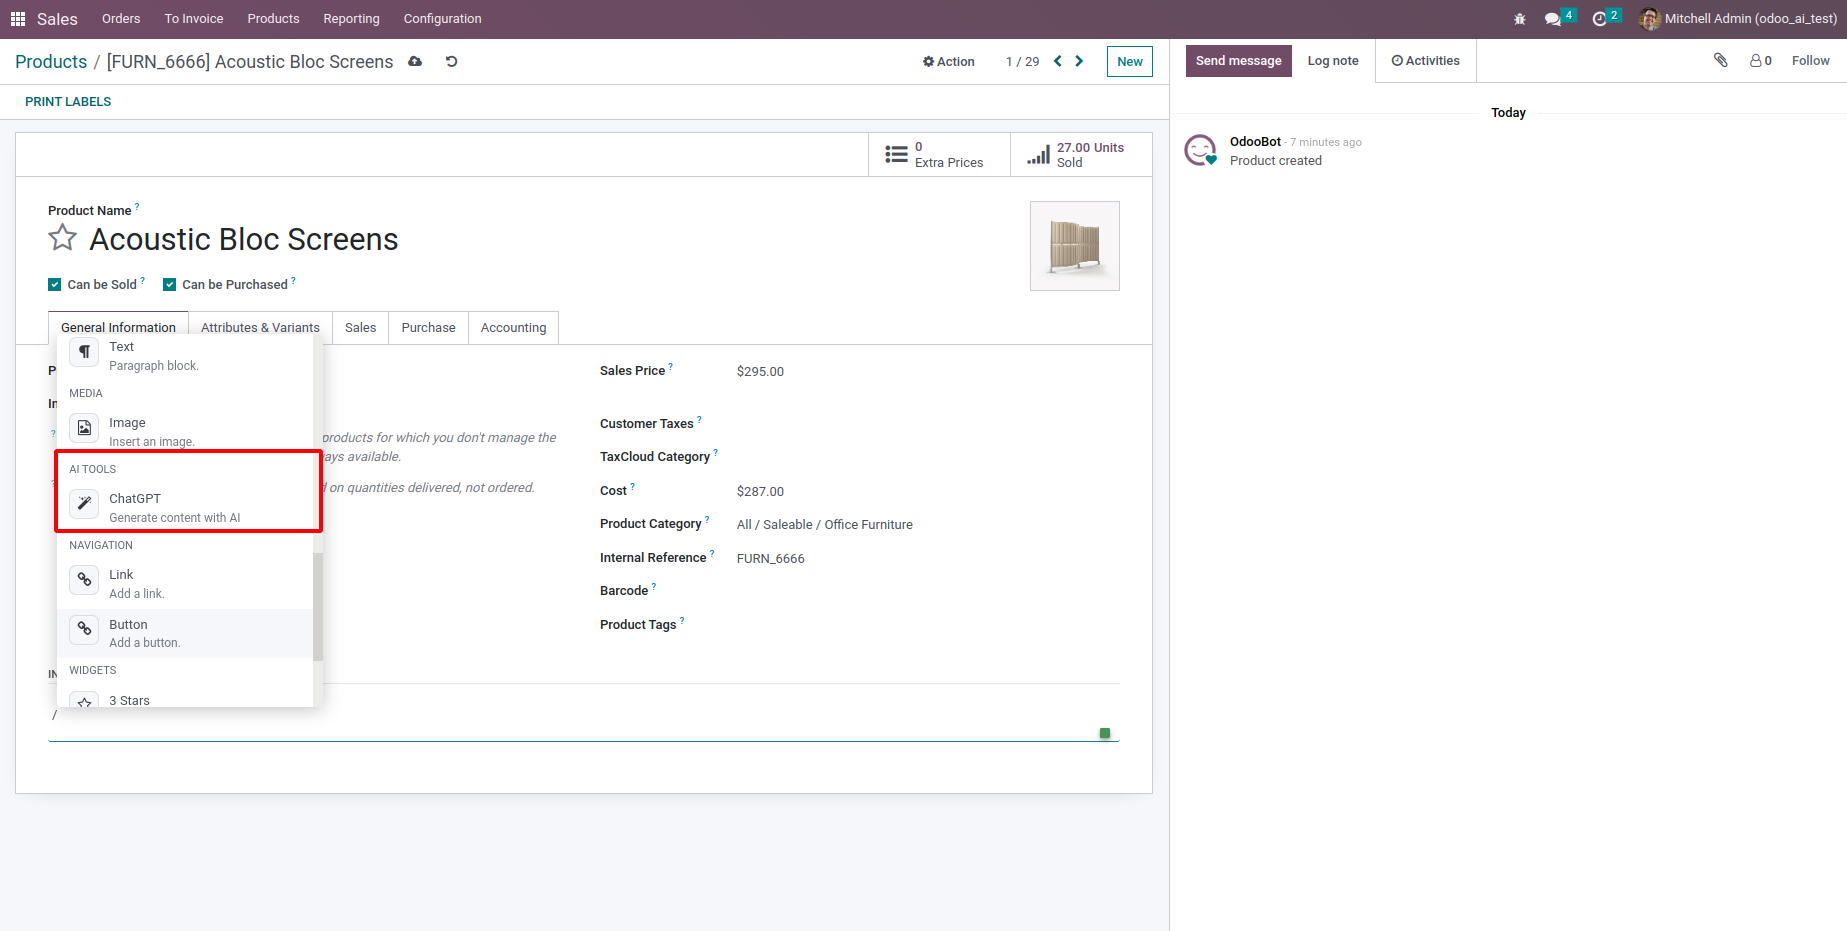This screenshot has height=931, width=1847.
Task: Edit the Sales Price field
Action: (x=927, y=372)
